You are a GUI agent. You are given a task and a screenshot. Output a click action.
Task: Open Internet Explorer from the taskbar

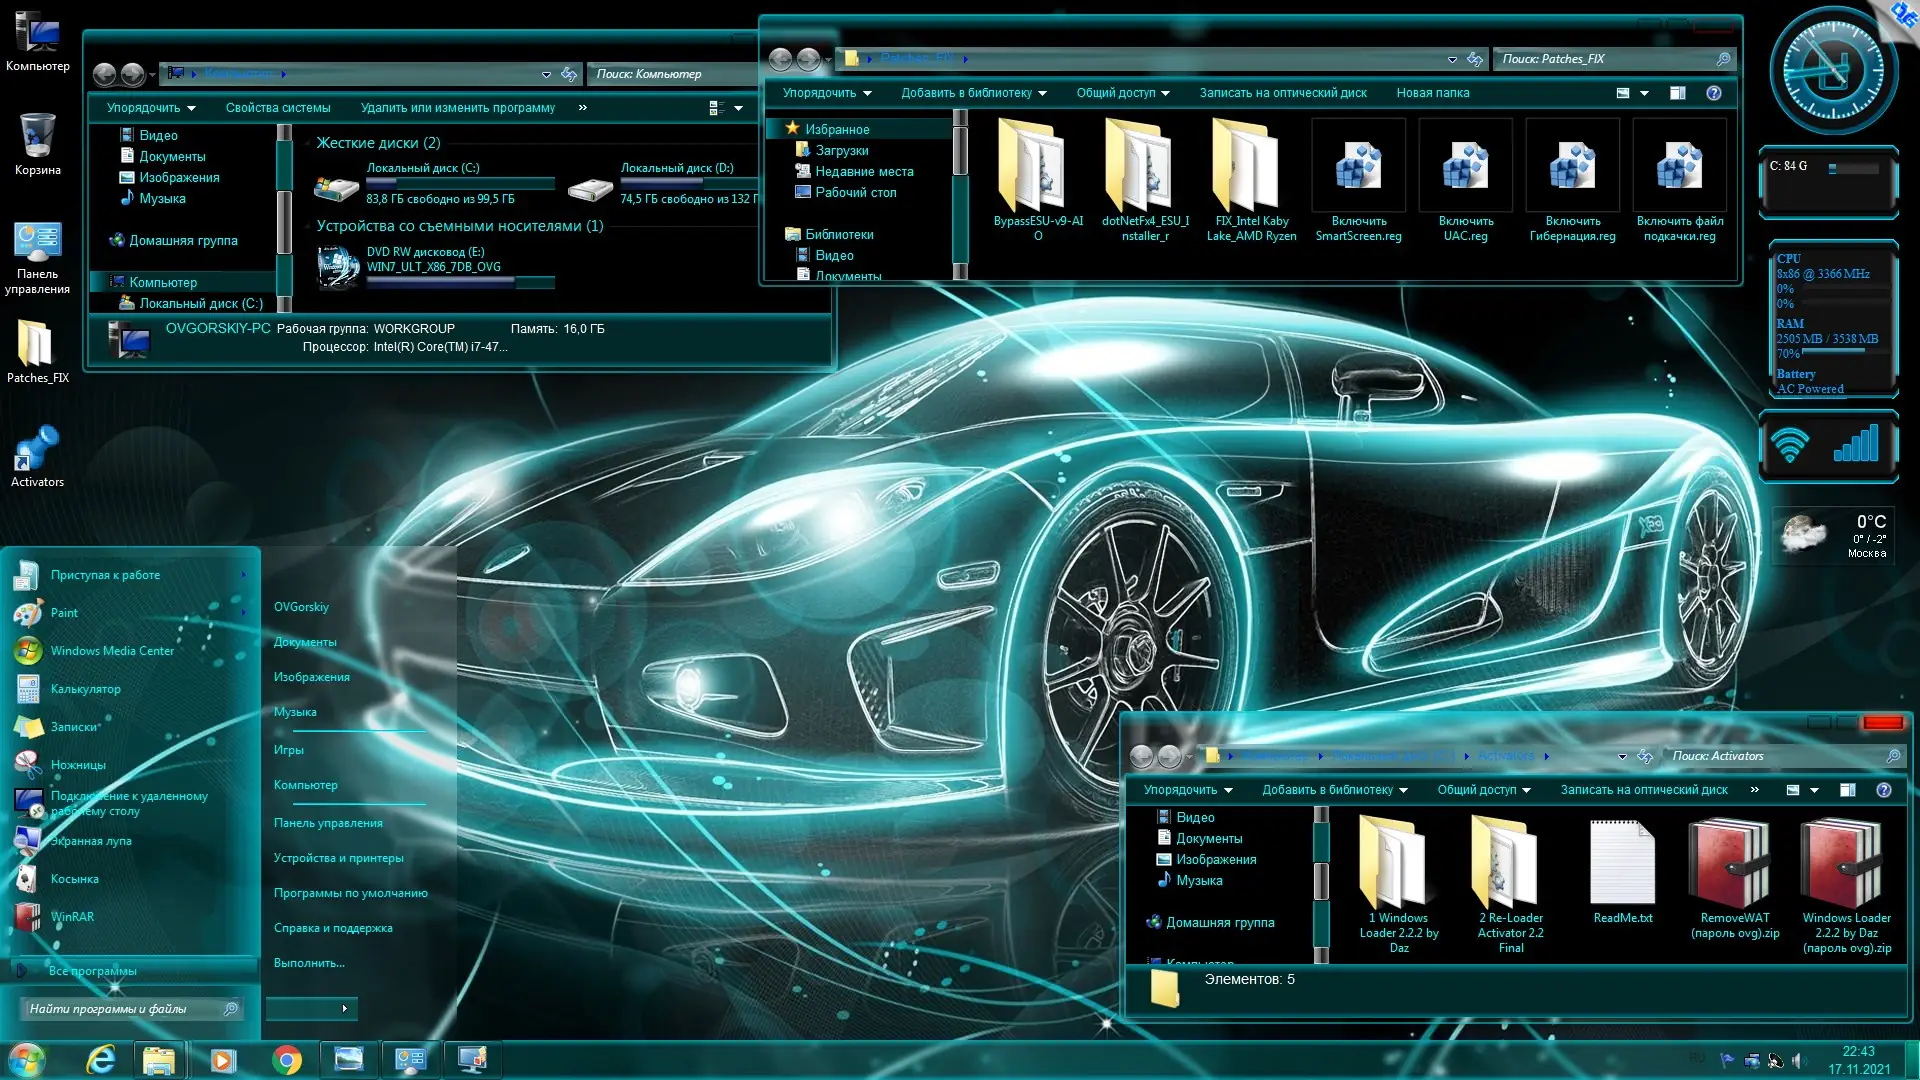(x=101, y=1059)
